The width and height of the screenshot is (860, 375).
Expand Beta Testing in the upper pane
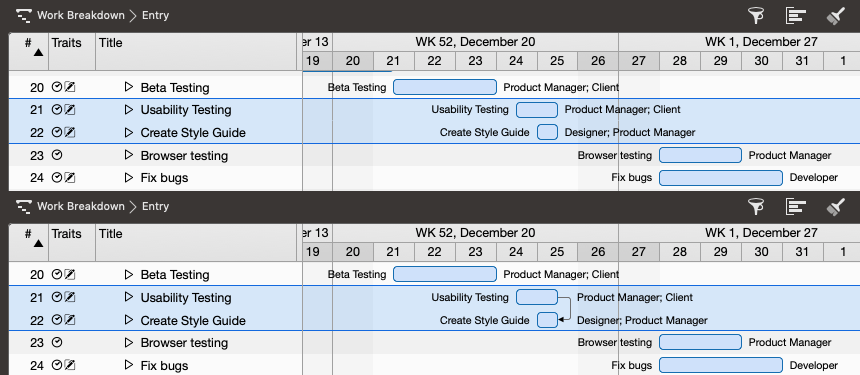(x=129, y=87)
